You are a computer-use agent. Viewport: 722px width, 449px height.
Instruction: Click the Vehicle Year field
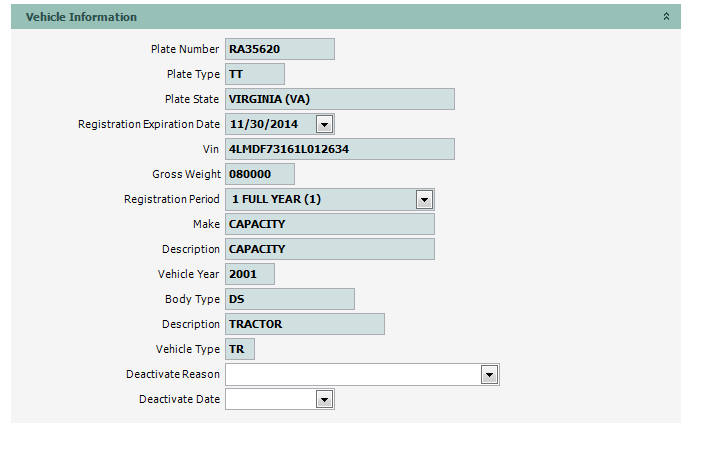point(249,274)
